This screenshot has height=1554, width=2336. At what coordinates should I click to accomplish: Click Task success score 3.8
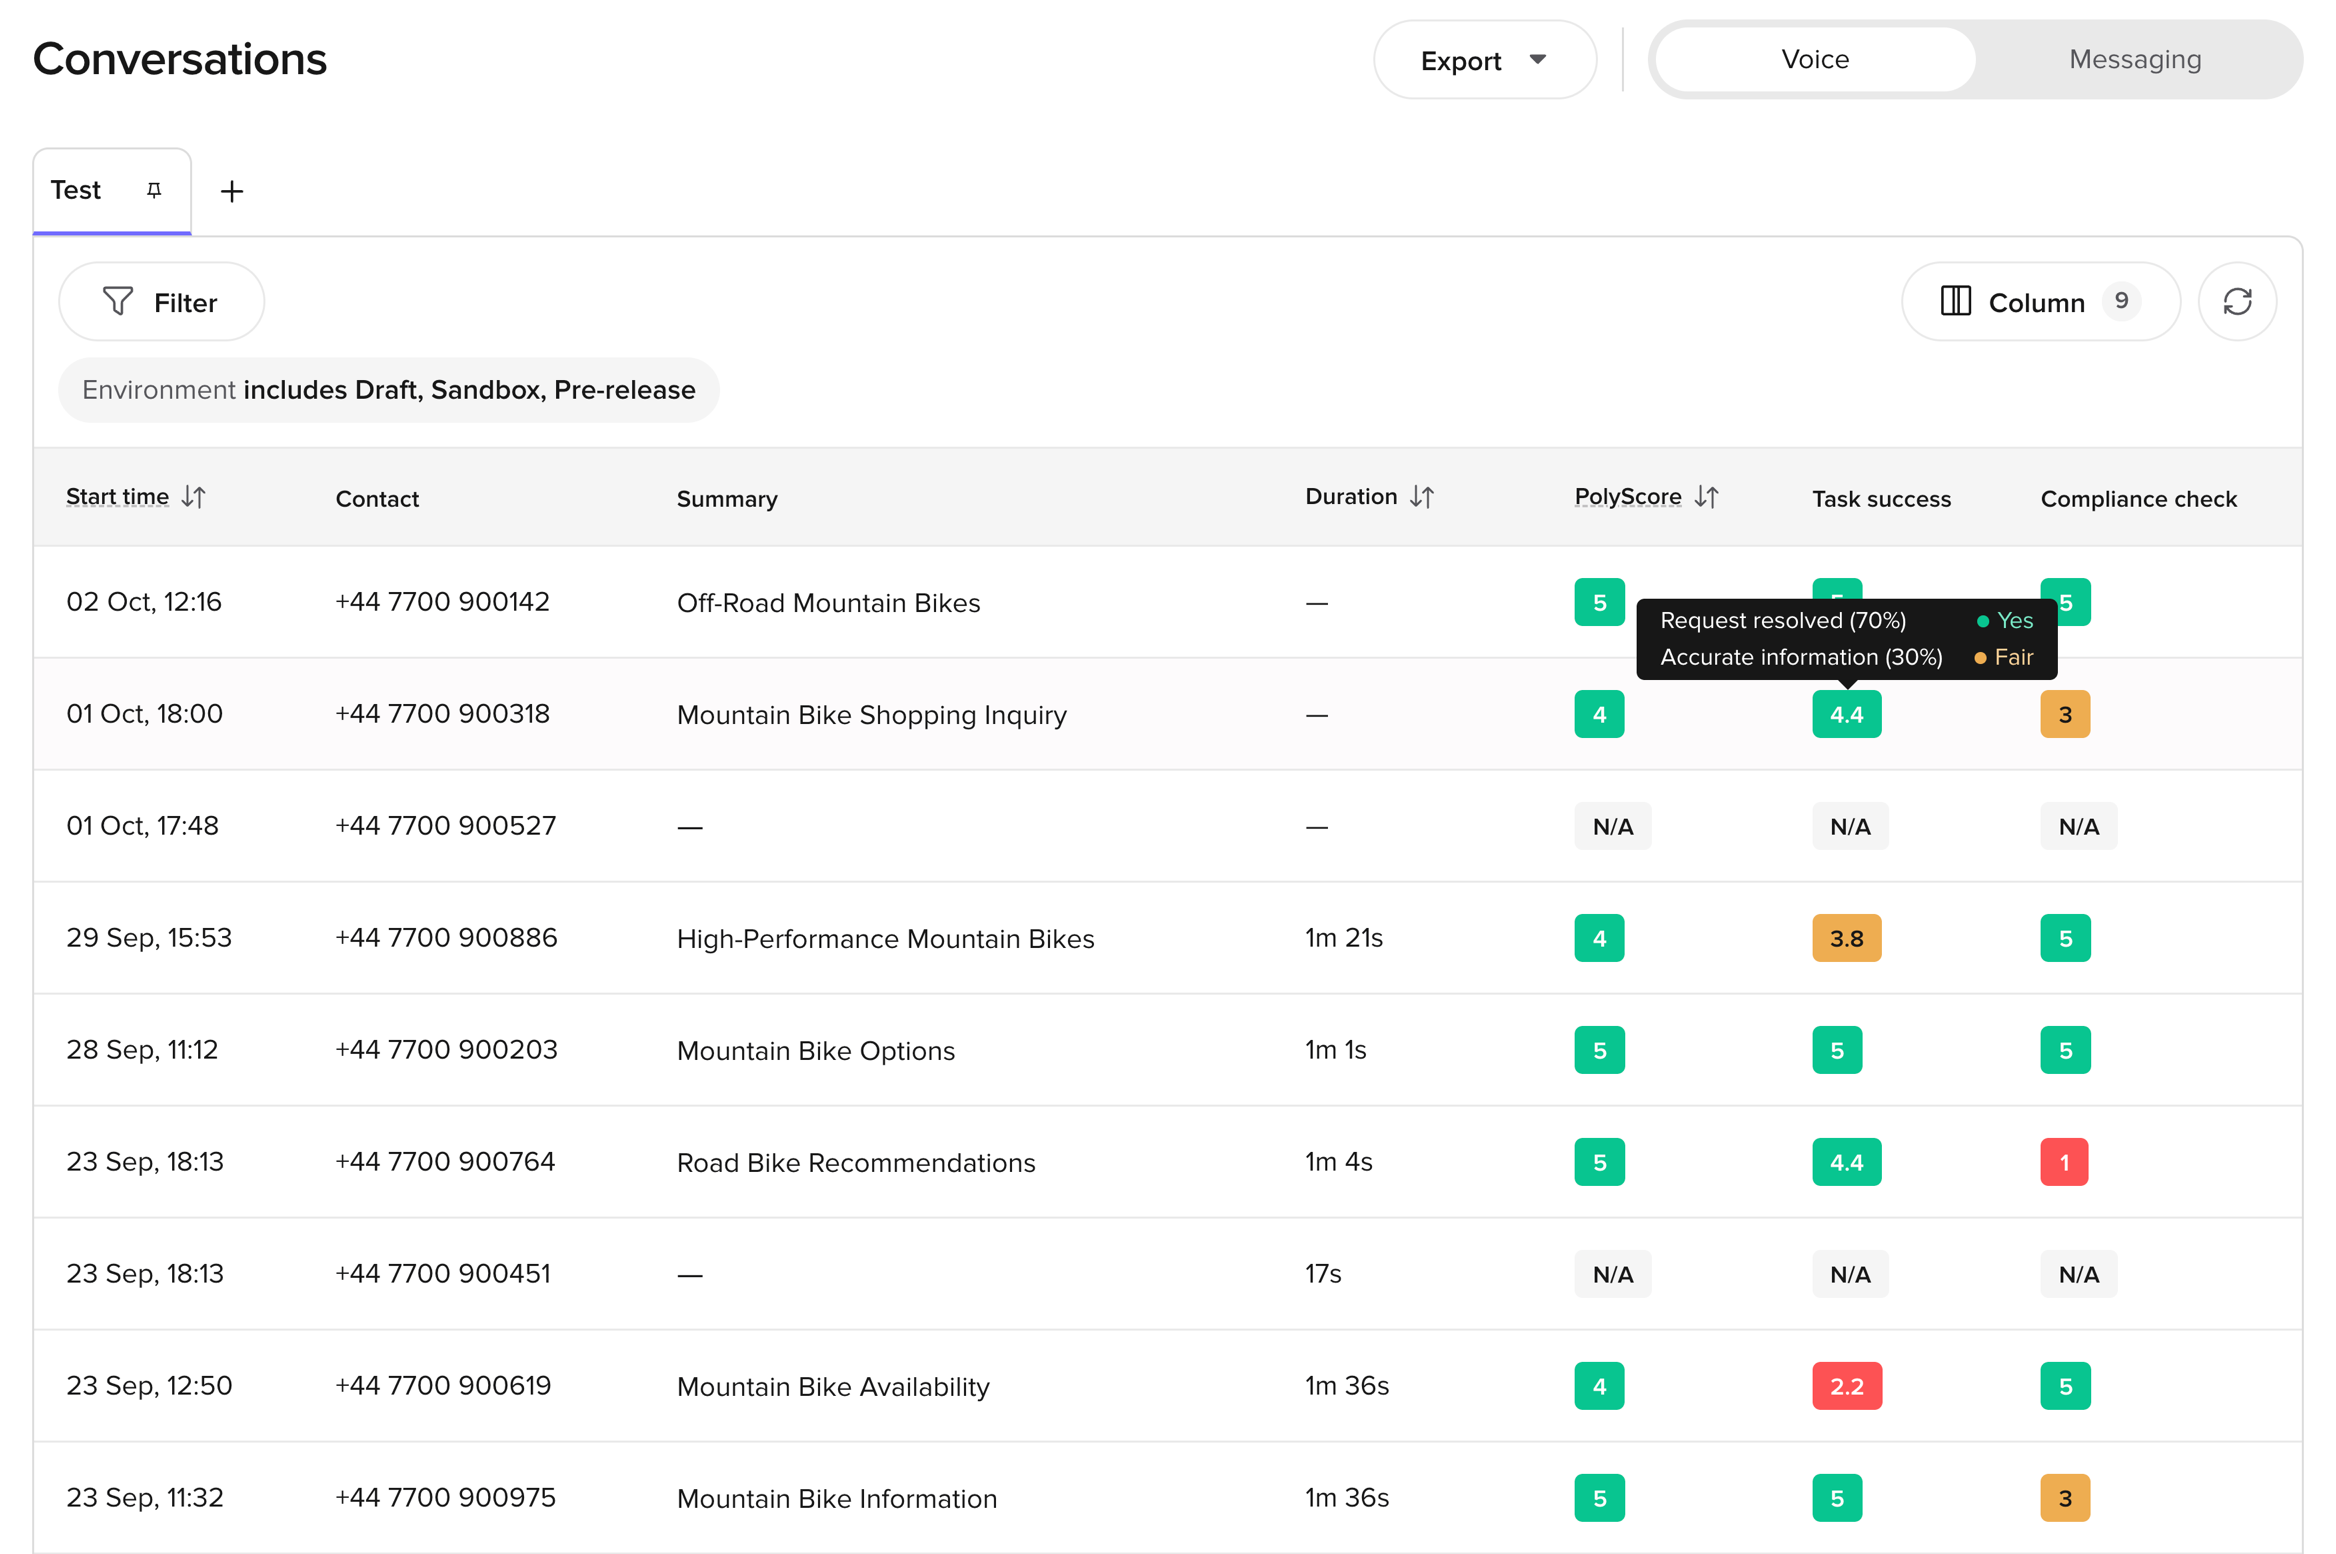point(1846,938)
